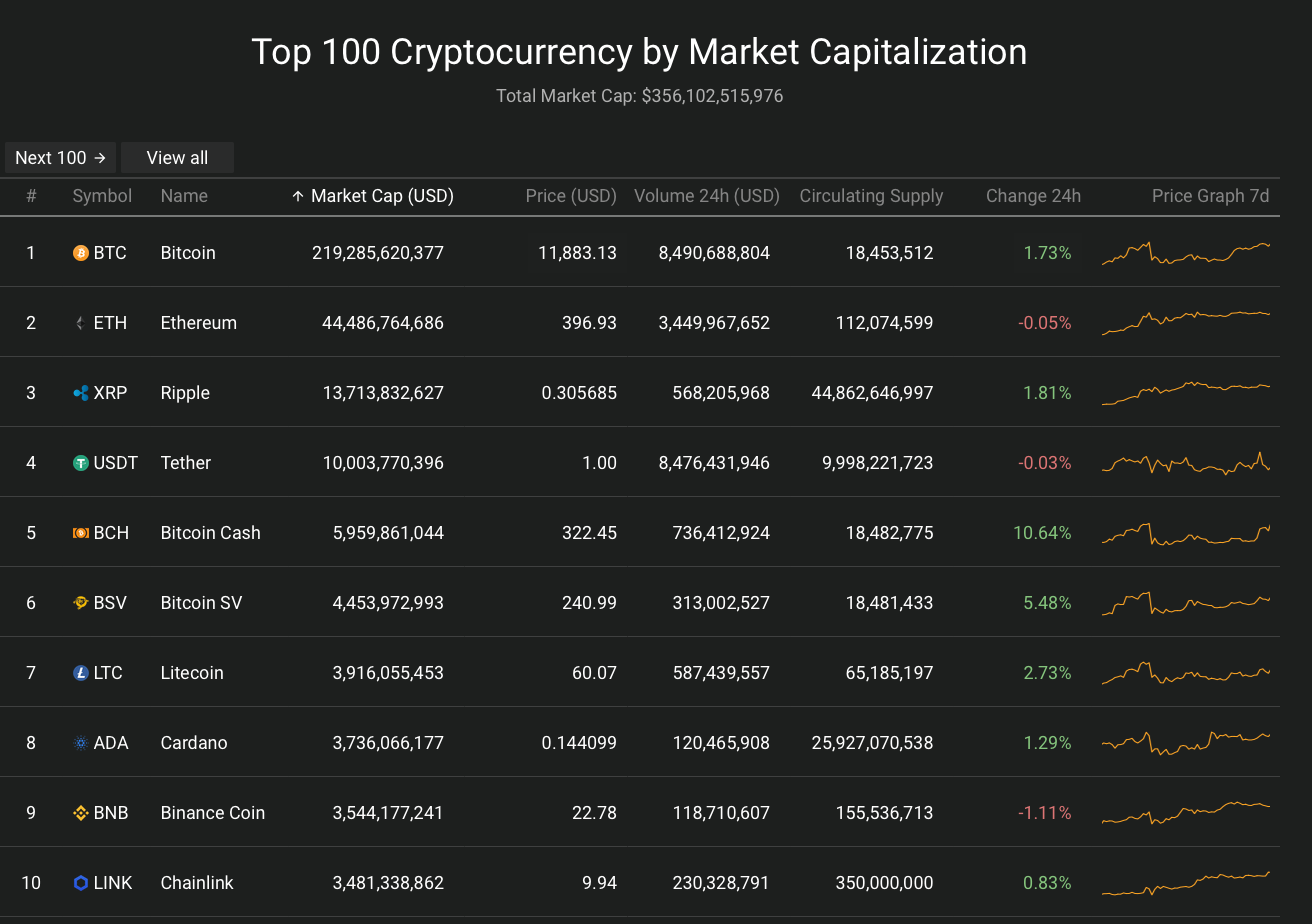Click the Ripple XRP logo icon
The height and width of the screenshot is (924, 1312).
(x=81, y=393)
